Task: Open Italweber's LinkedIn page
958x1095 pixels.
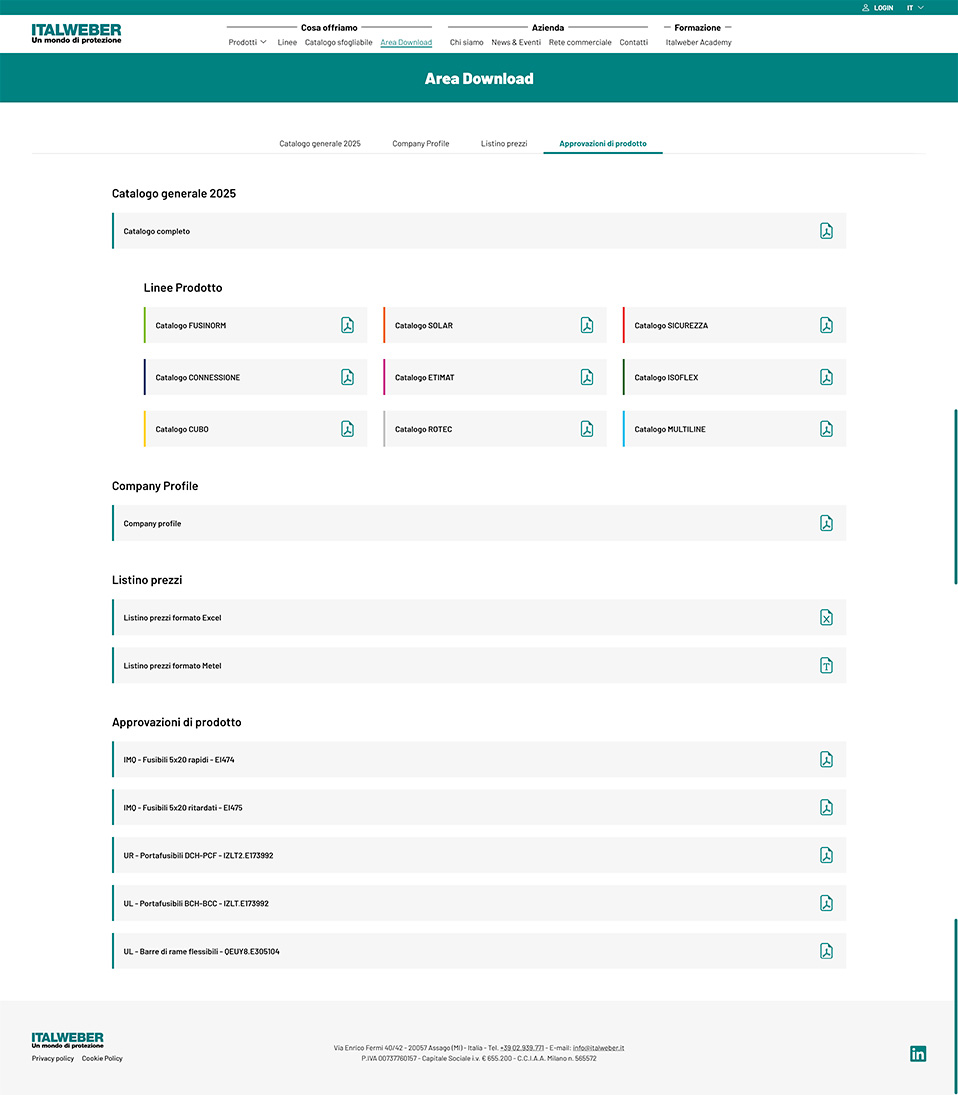Action: [x=917, y=1053]
